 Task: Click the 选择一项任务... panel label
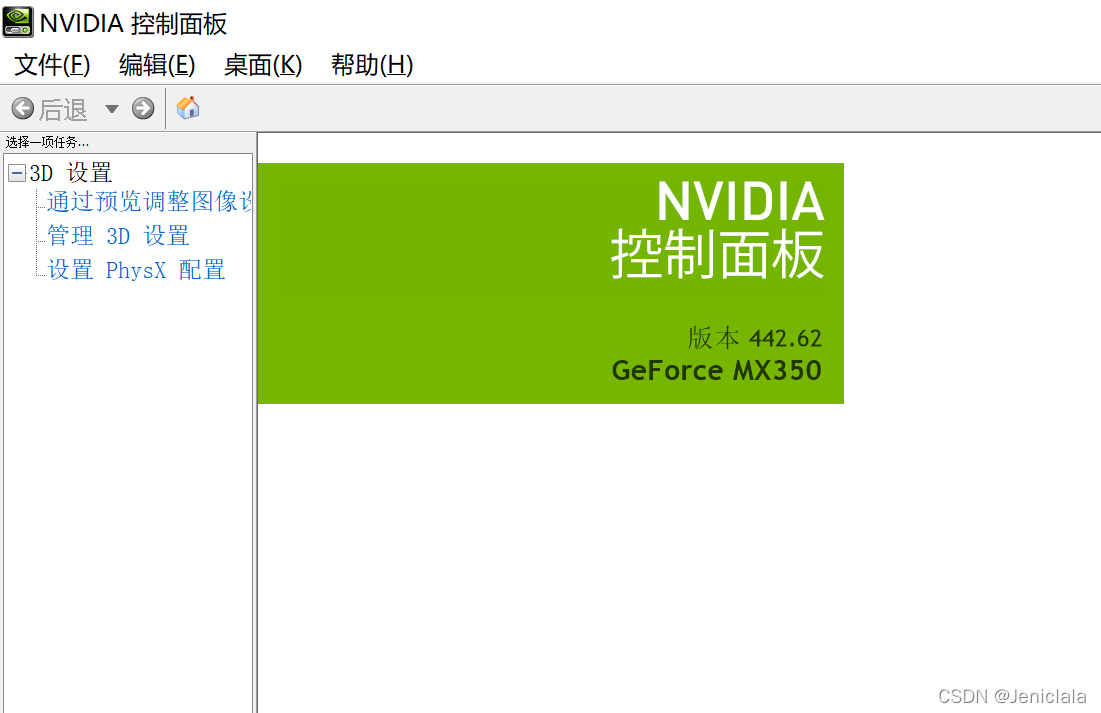pos(47,142)
